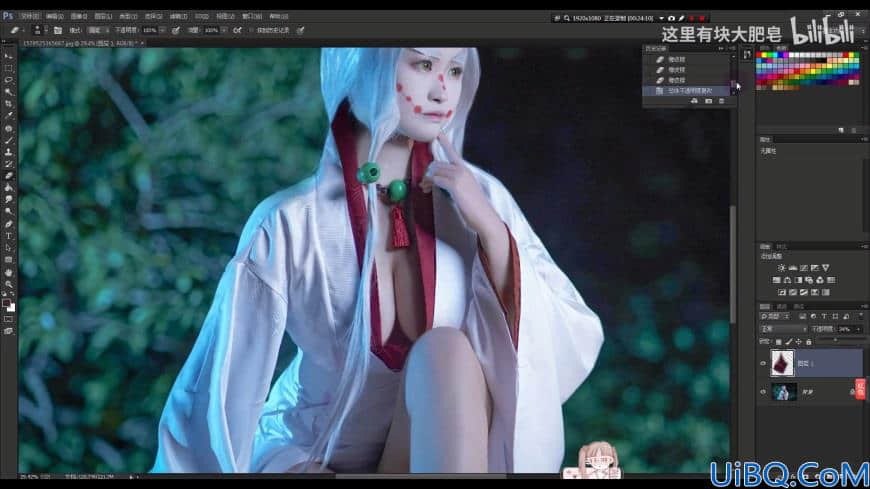870x489 pixels.
Task: Select the Hand tool
Action: click(x=8, y=273)
